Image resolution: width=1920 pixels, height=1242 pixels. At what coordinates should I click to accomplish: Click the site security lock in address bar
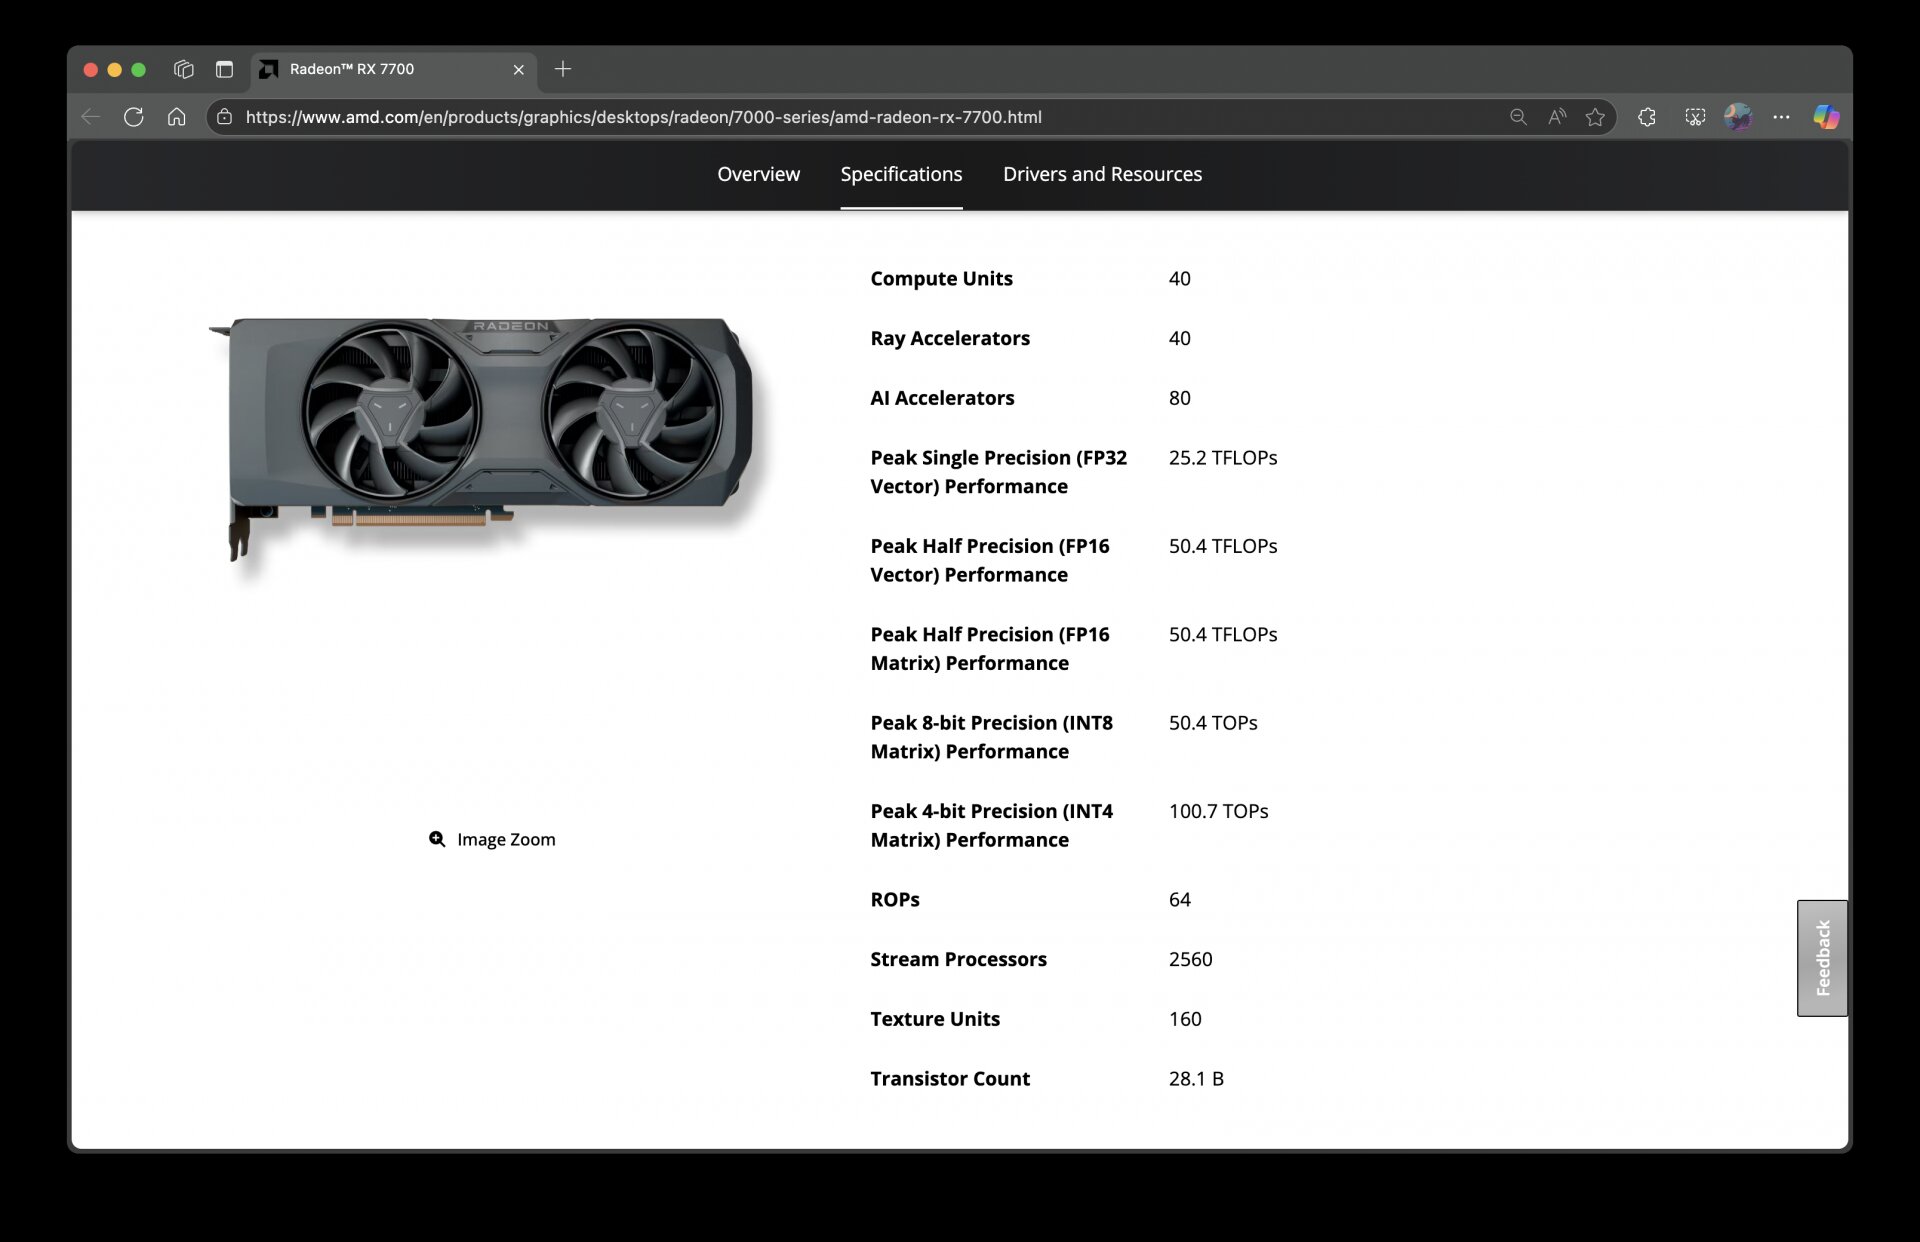(225, 117)
